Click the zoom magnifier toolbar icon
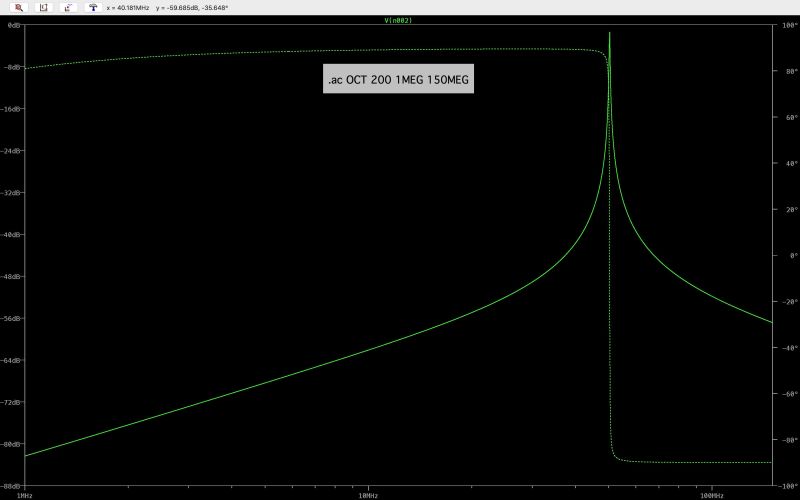Image resolution: width=800 pixels, height=500 pixels. [18, 8]
